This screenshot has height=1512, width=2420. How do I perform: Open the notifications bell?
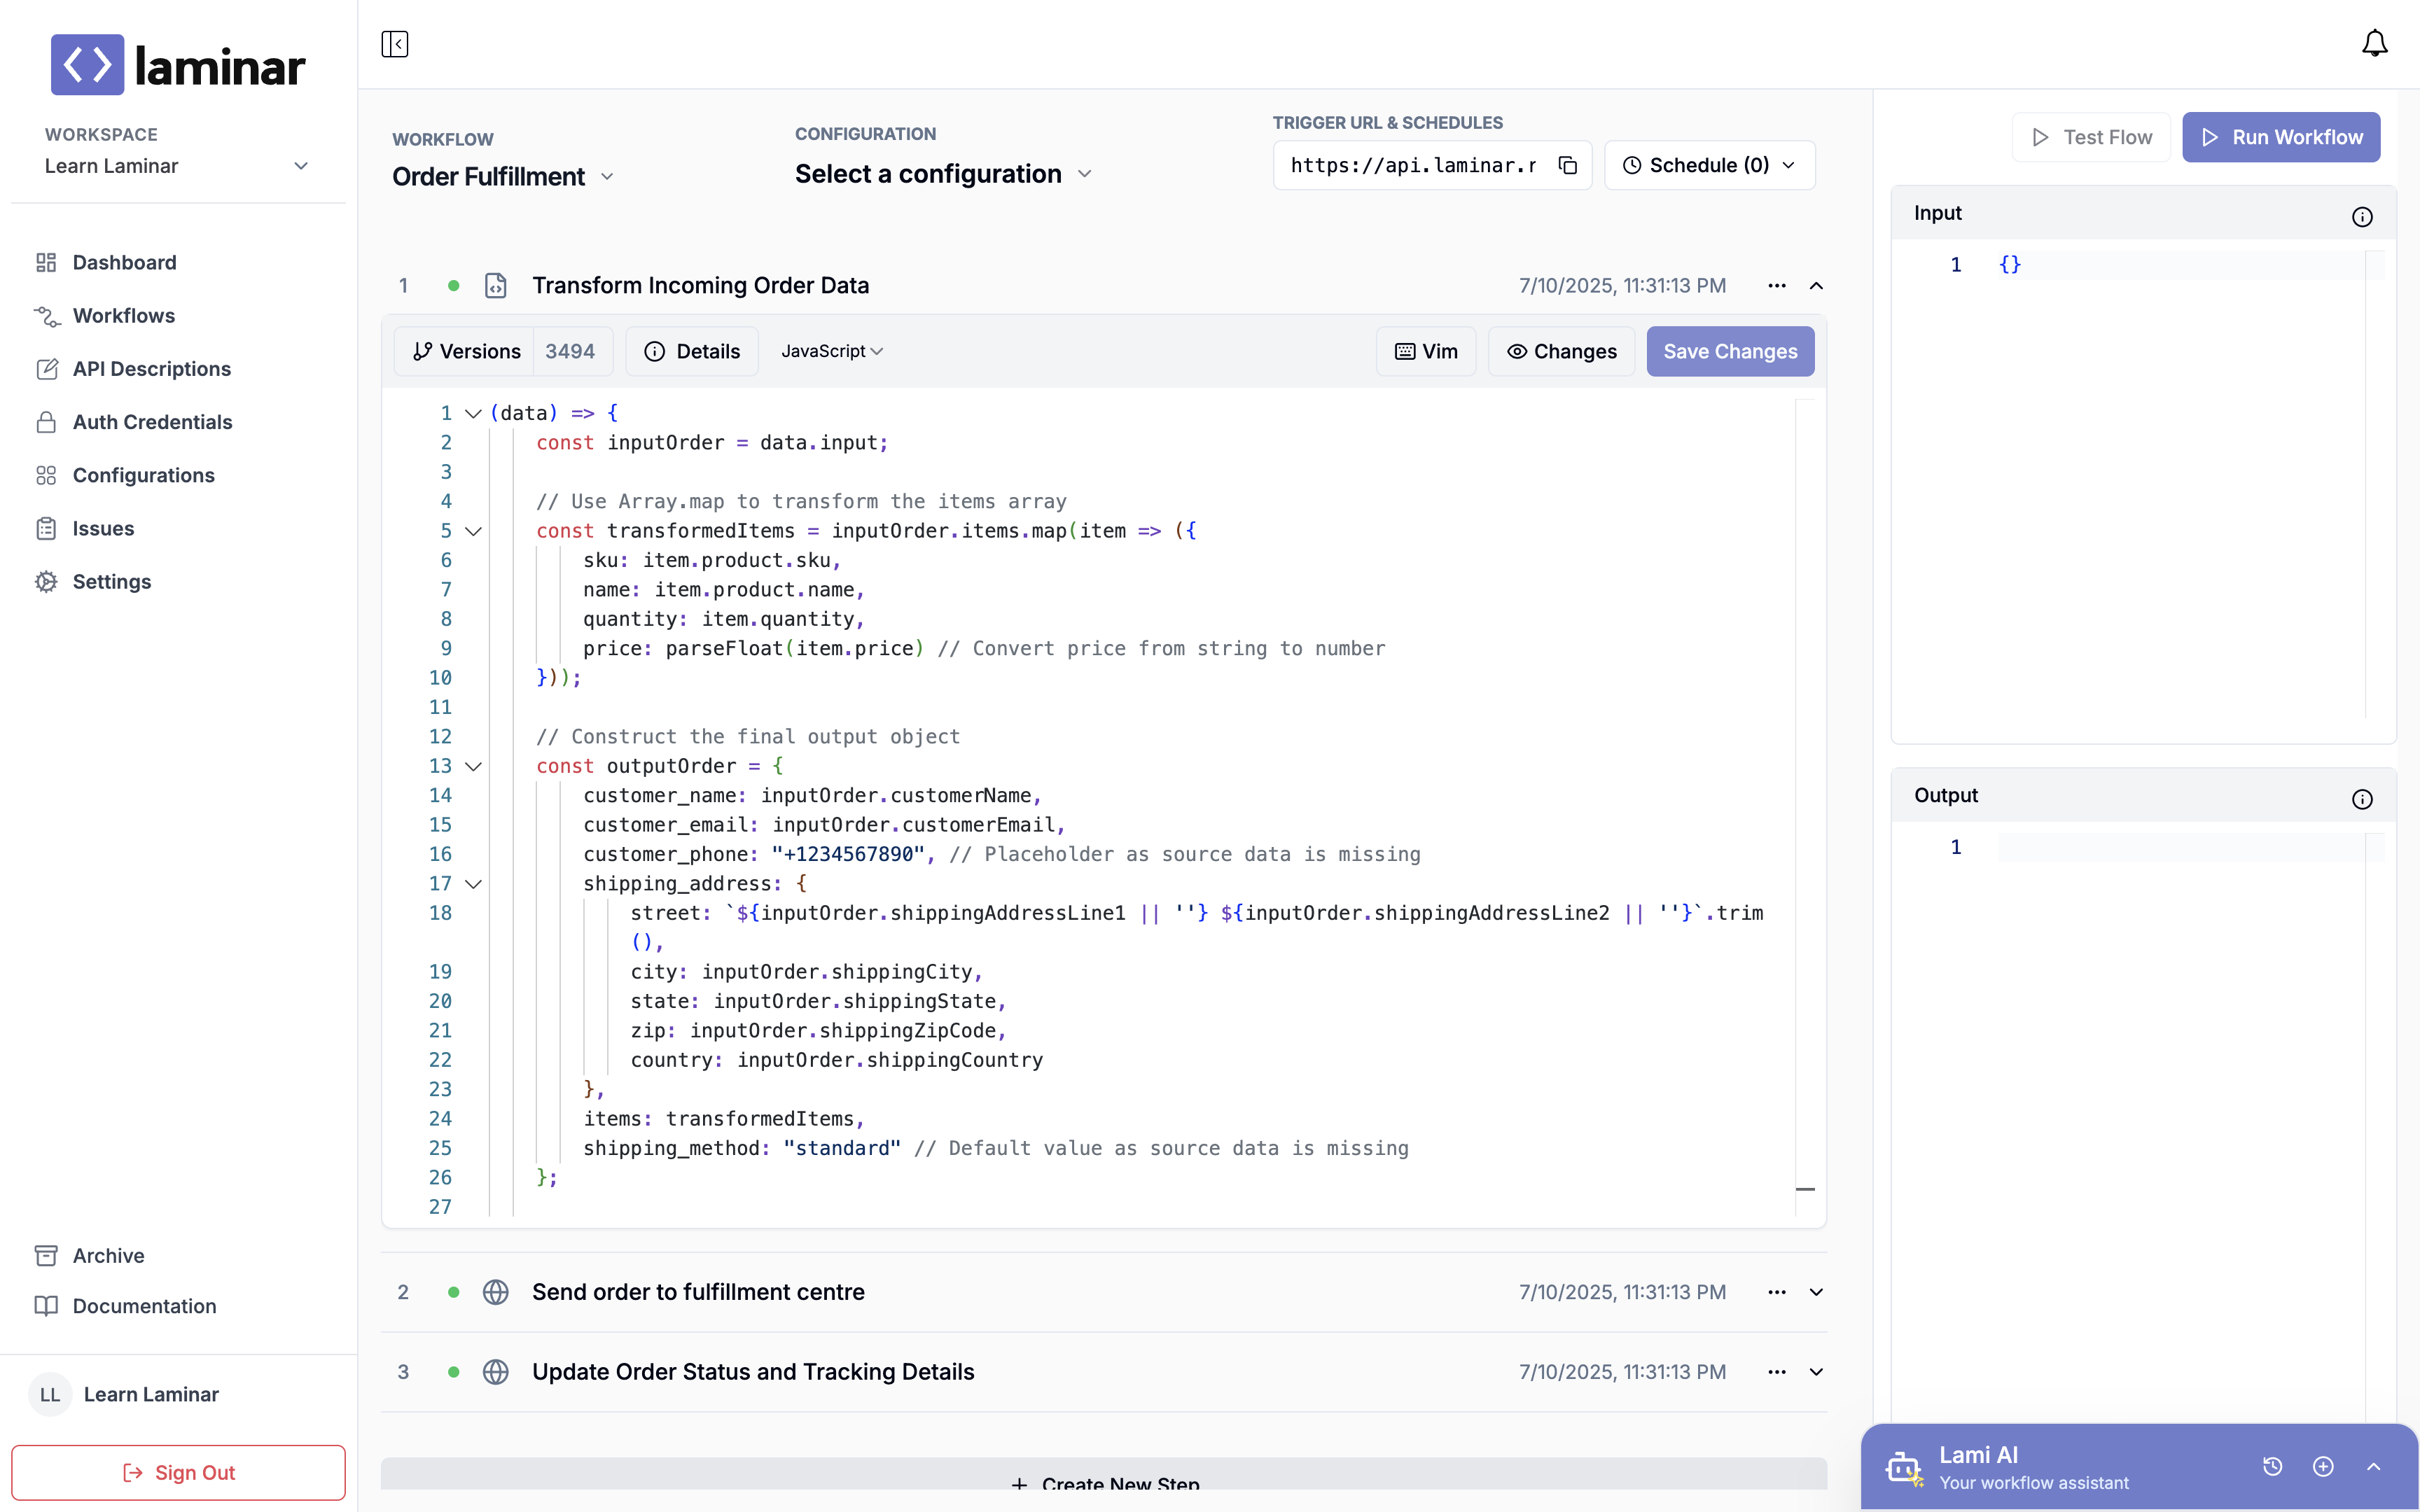[x=2374, y=44]
